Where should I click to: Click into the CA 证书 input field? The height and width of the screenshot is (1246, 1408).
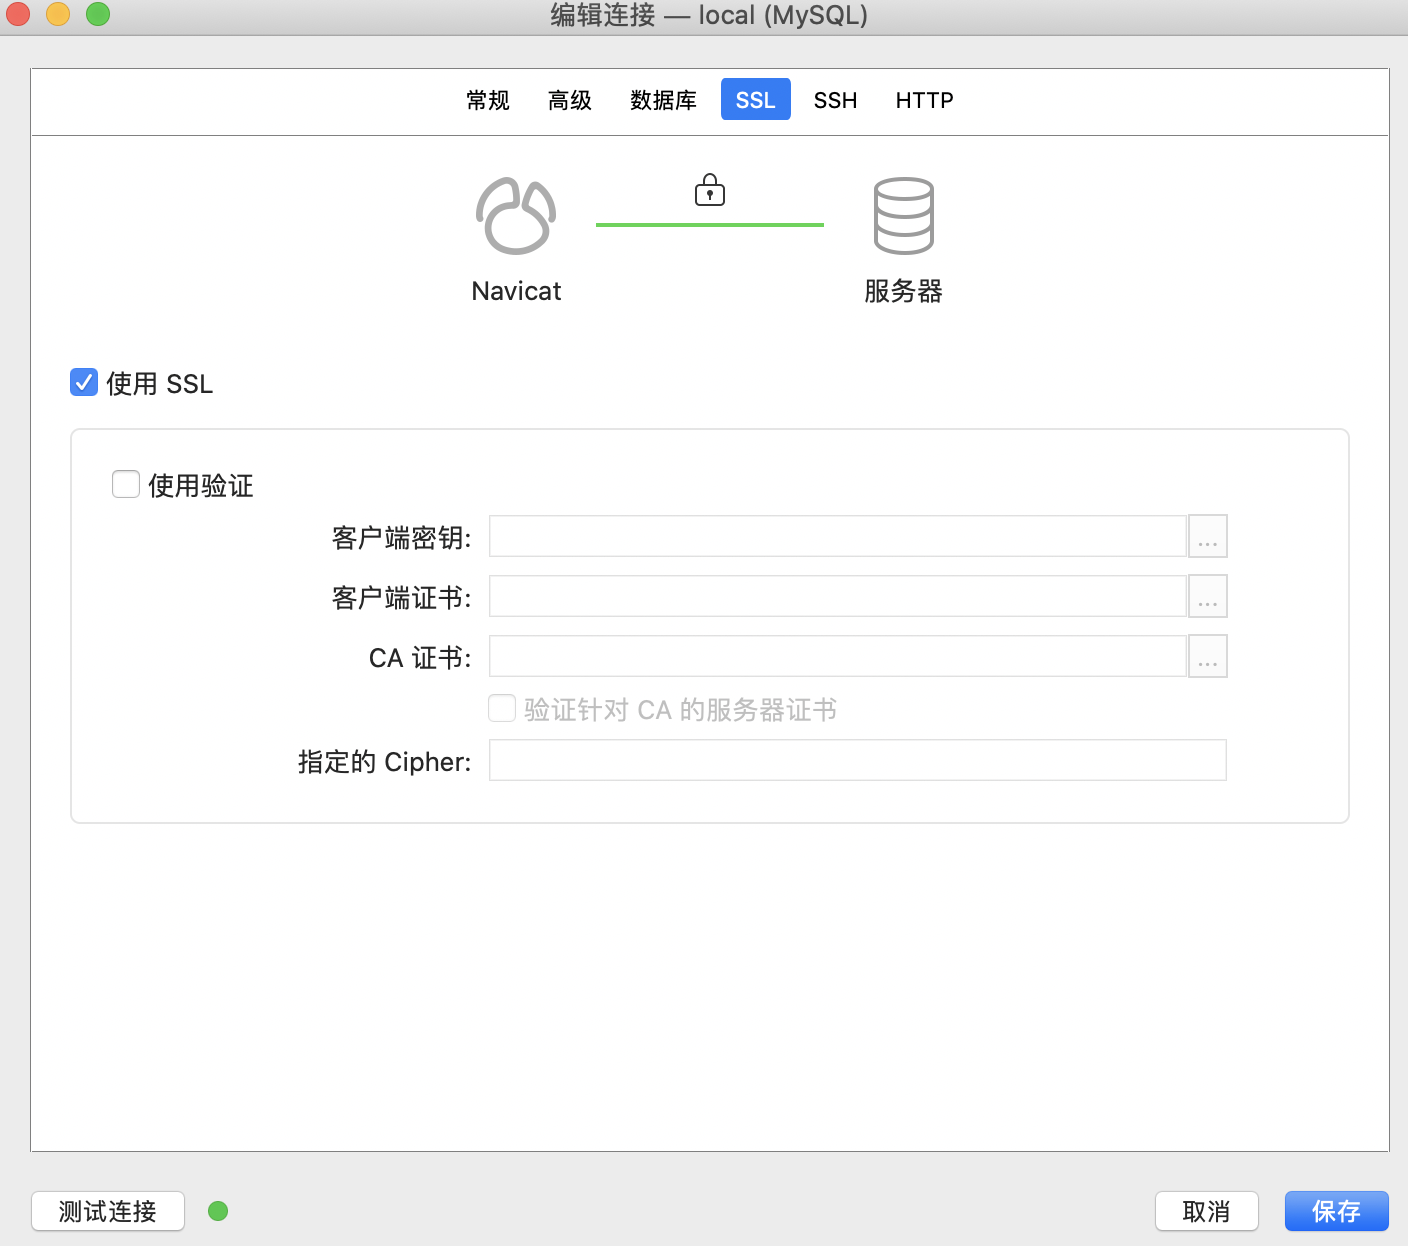[838, 656]
